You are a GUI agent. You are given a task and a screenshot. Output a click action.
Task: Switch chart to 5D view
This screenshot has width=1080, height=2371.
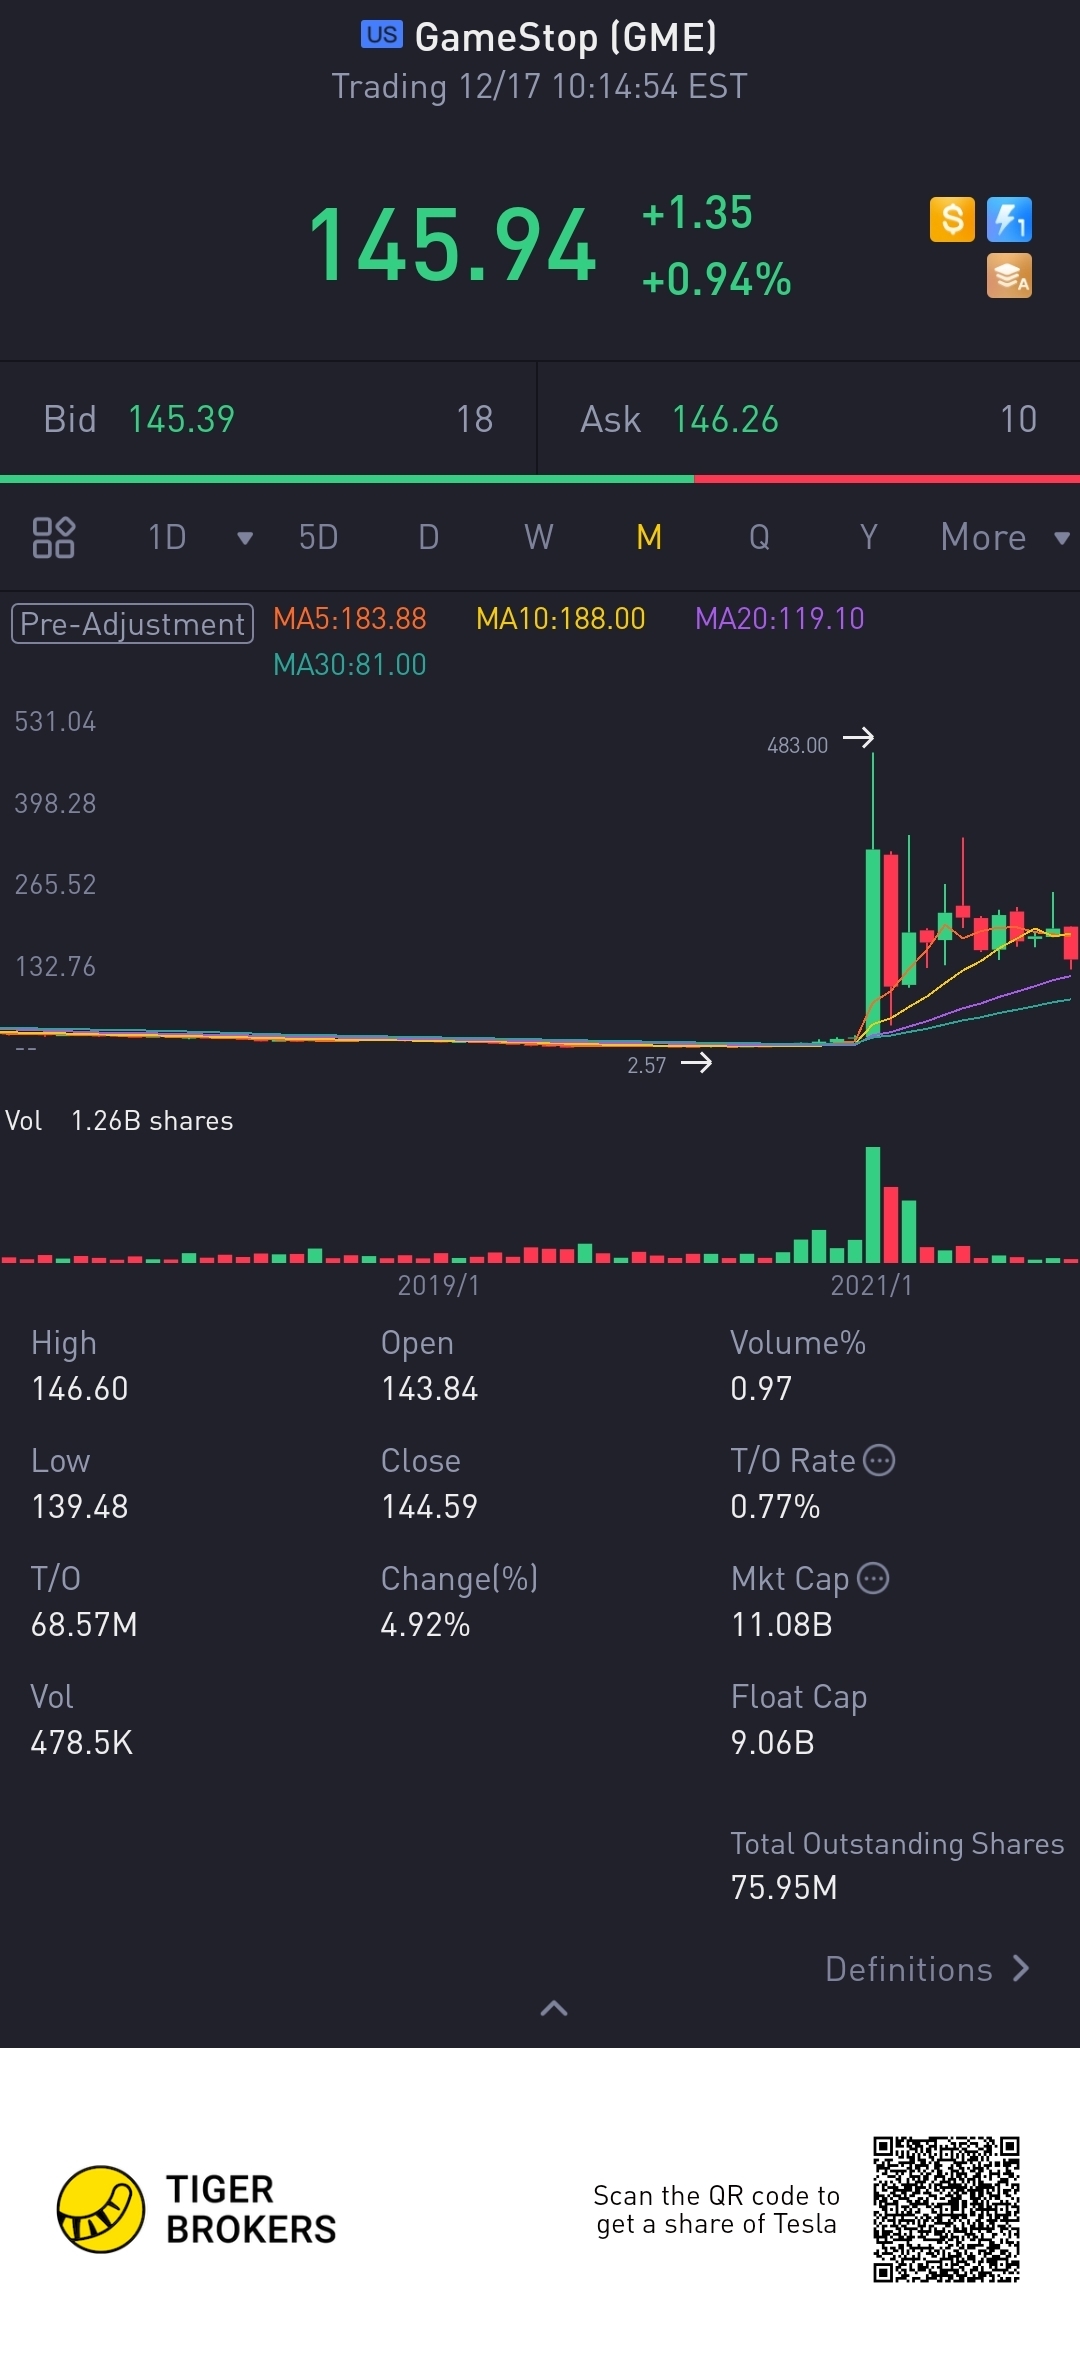[x=318, y=537]
